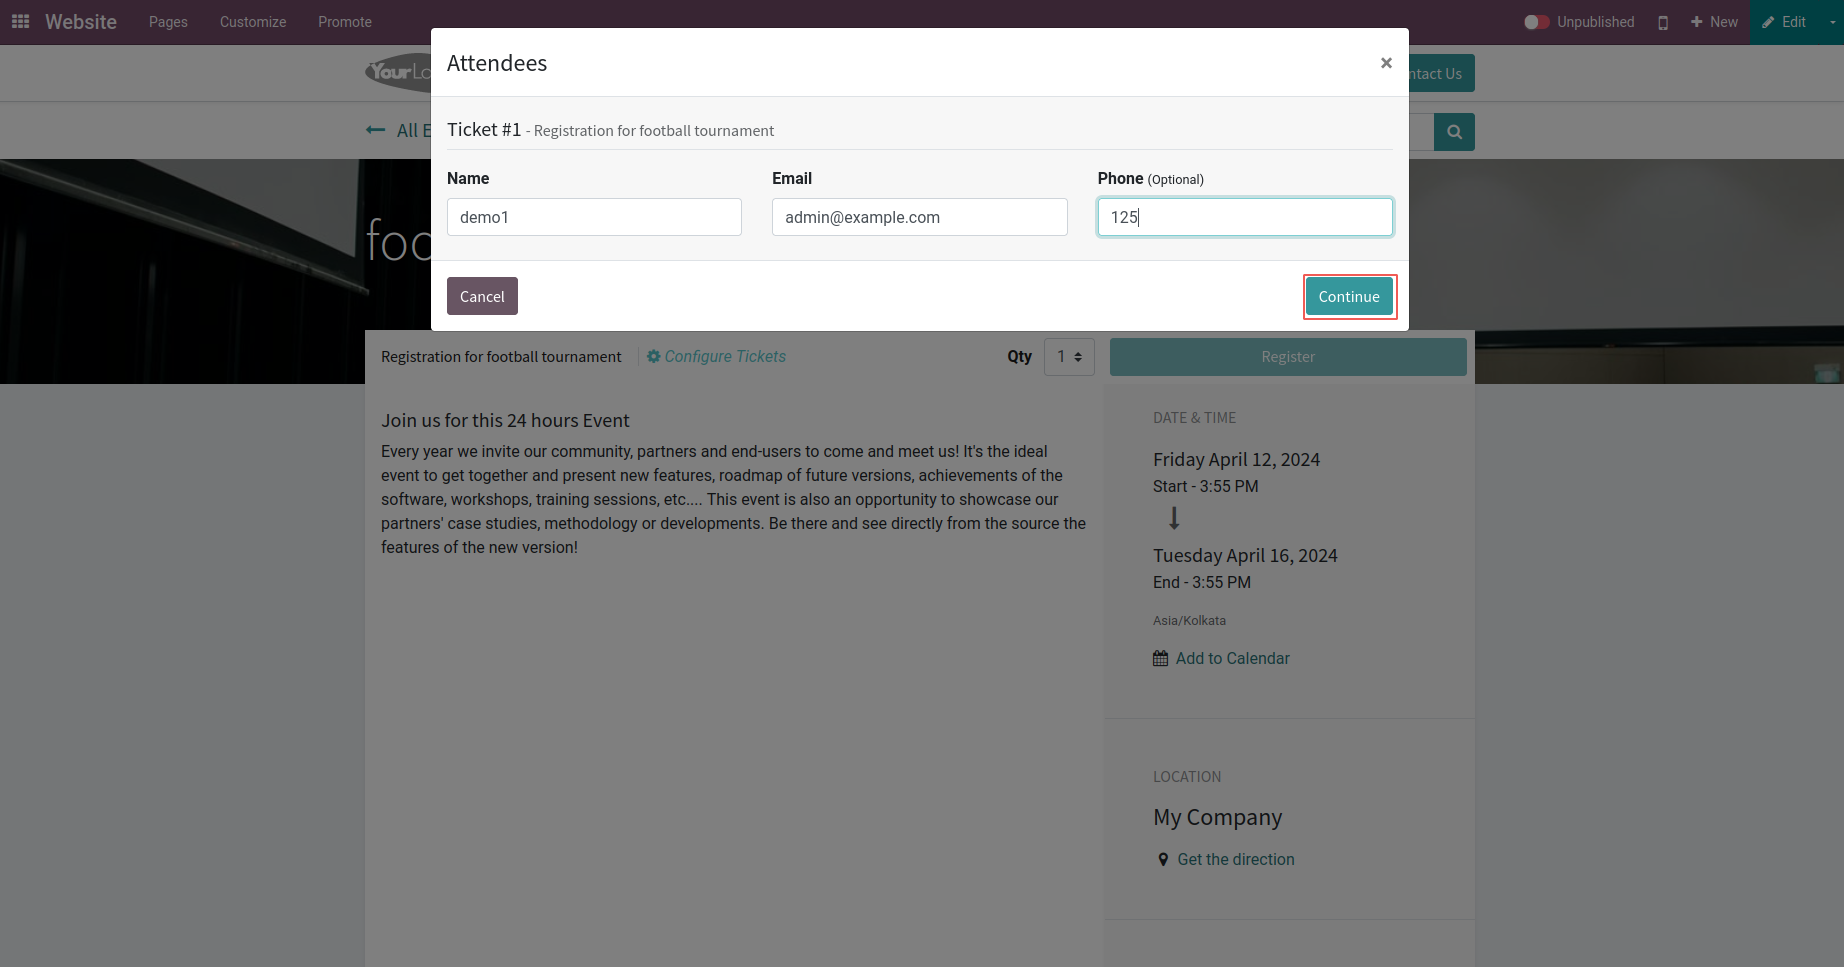Click the Configure Tickets gear icon
This screenshot has width=1844, height=967.
point(653,357)
